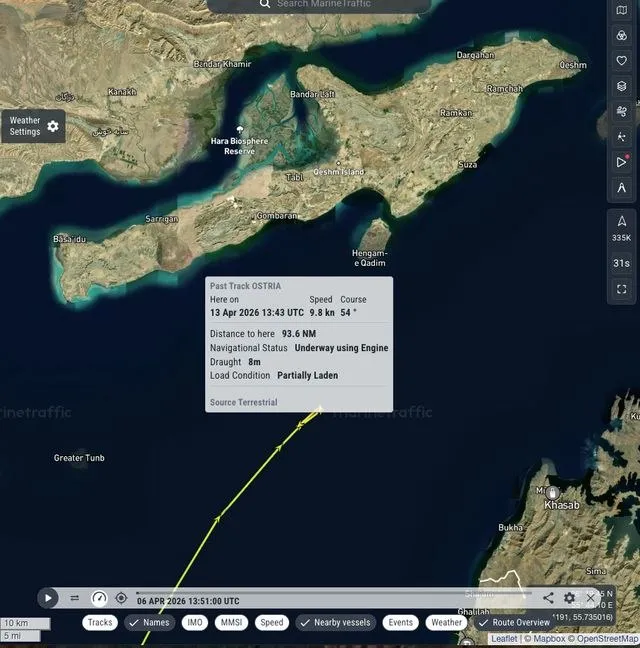Click the distance measuring compass icon
Viewport: 640px width, 648px height.
click(x=622, y=186)
